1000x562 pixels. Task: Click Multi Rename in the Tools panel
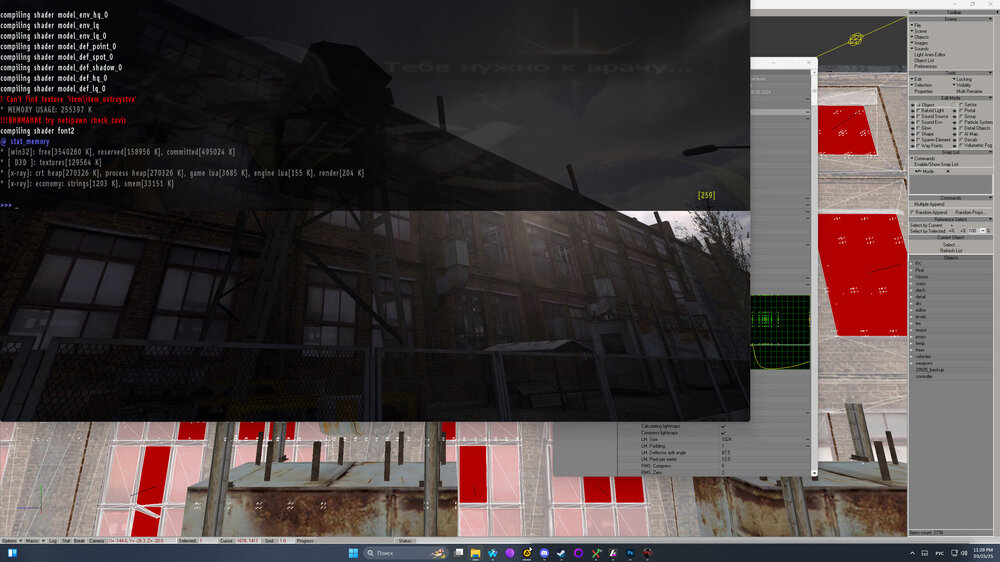tap(969, 91)
